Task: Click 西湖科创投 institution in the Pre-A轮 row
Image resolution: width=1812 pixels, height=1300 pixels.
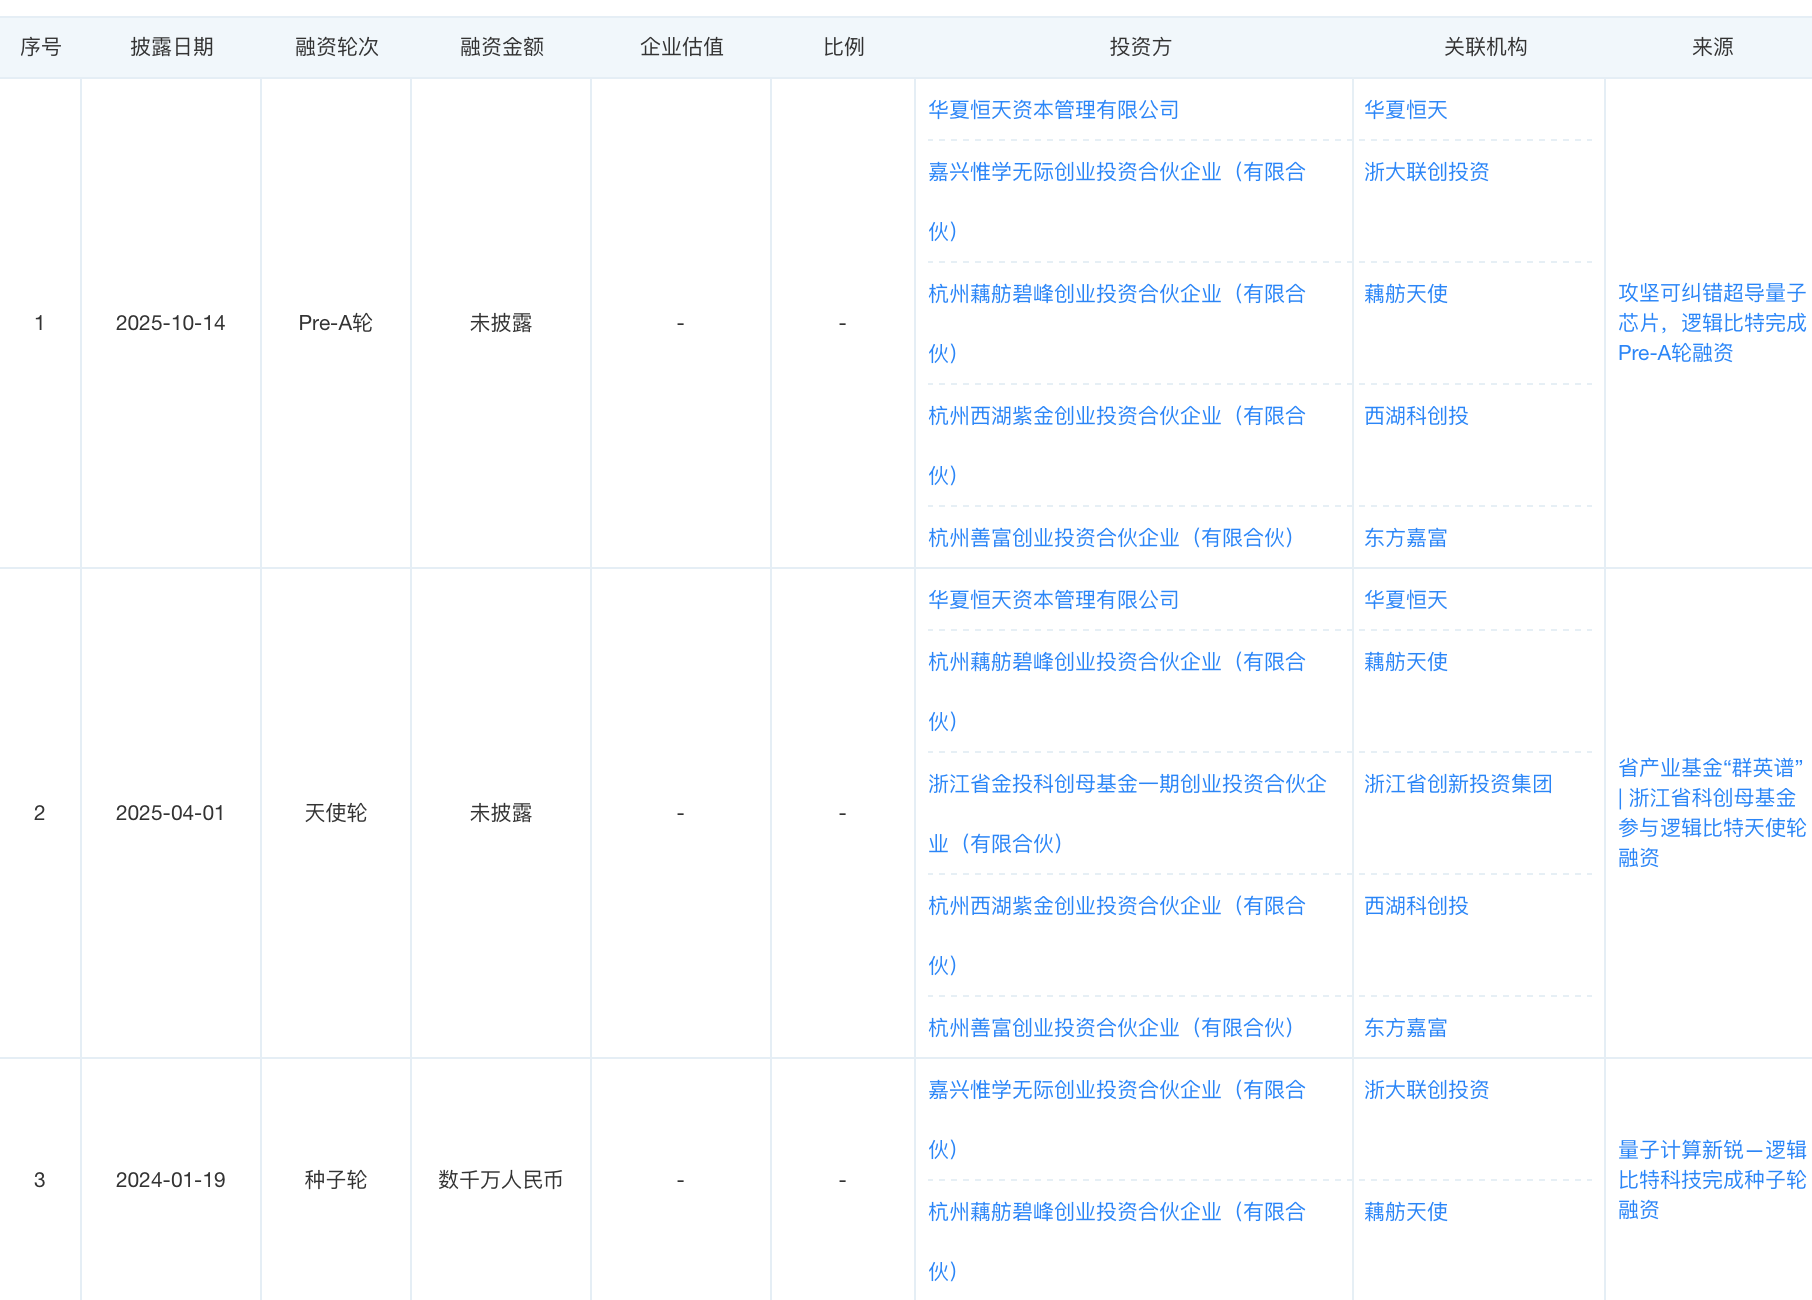Action: [1415, 416]
